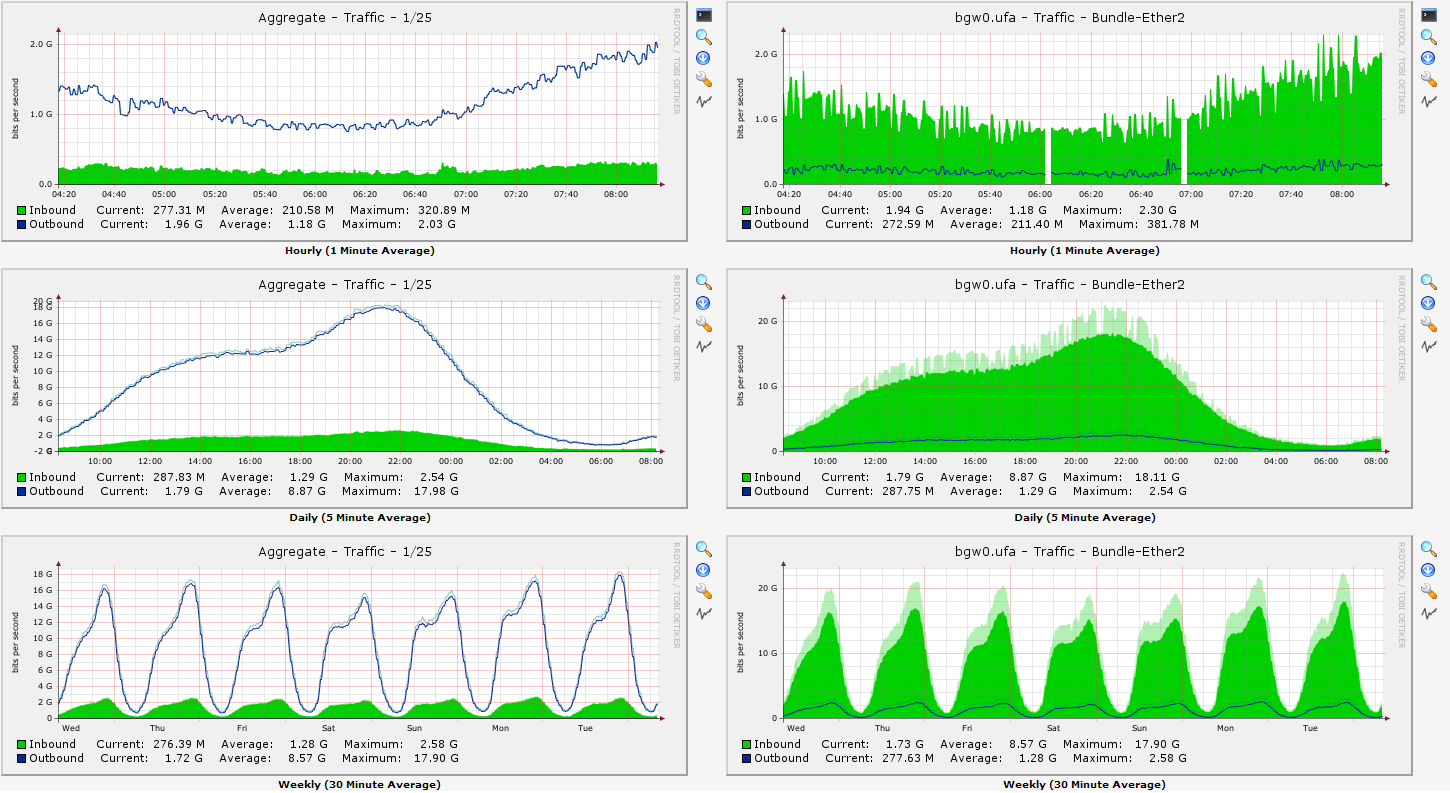Open wrench icon beside bgw0.ufa daily graph
This screenshot has width=1450, height=793.
(1429, 324)
